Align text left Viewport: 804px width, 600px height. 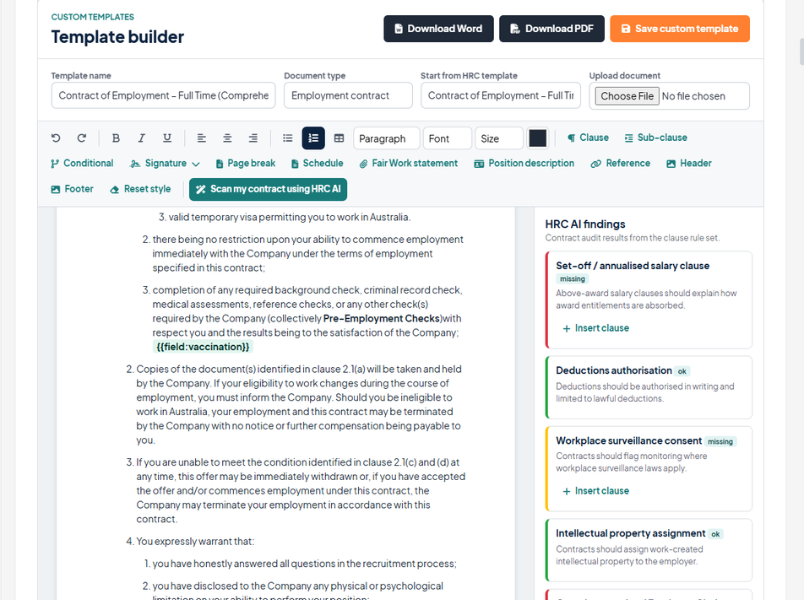202,138
